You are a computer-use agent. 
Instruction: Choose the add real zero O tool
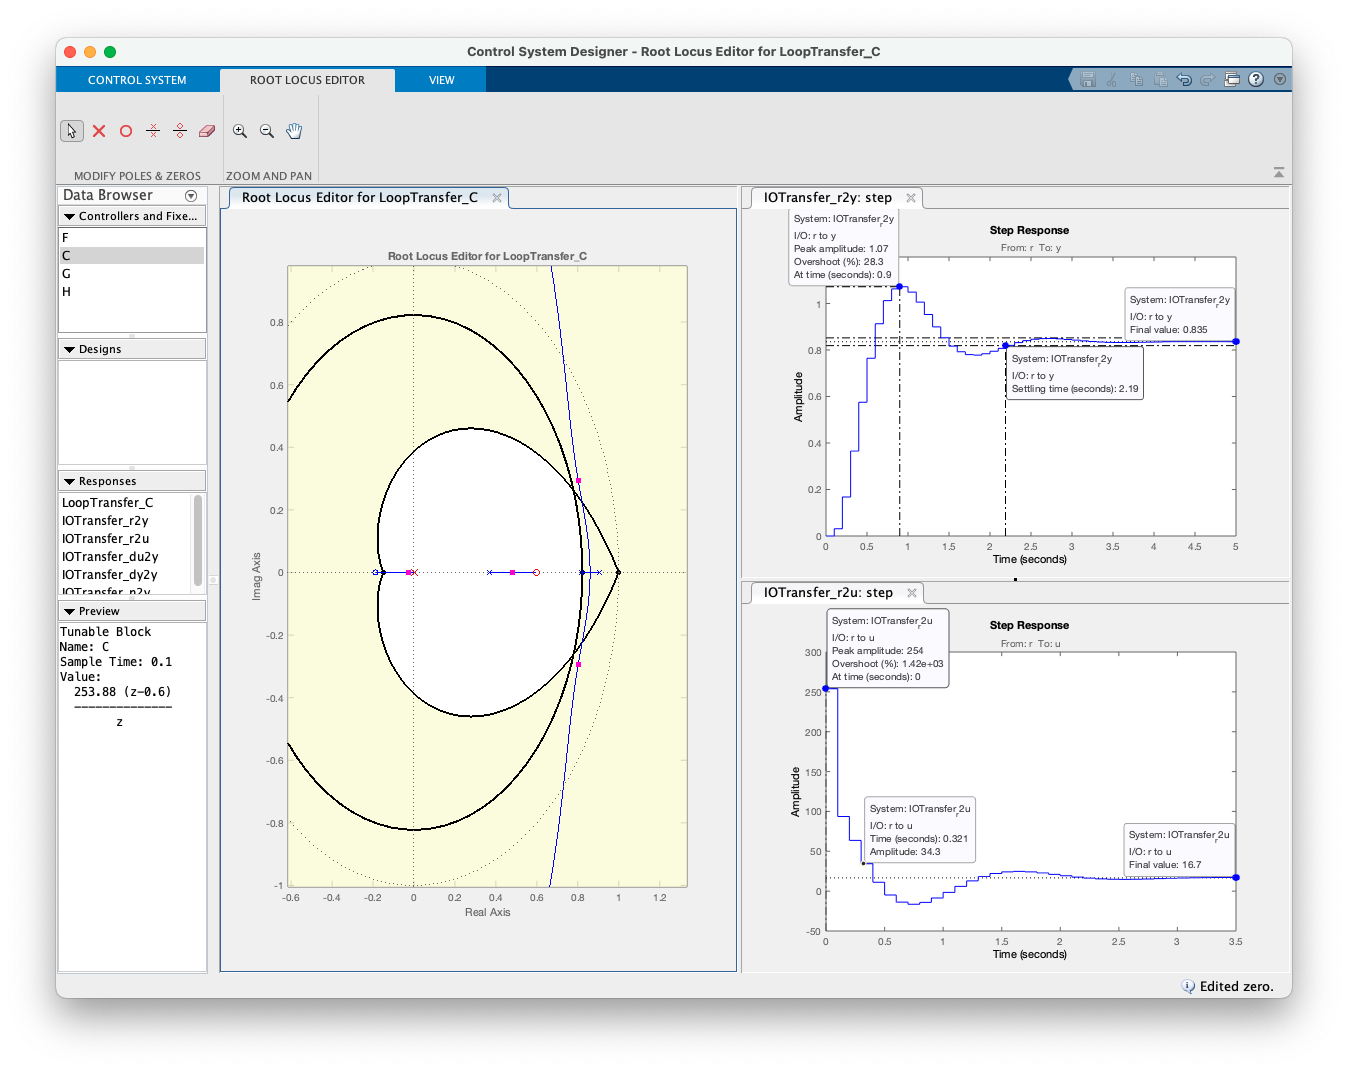(x=126, y=131)
